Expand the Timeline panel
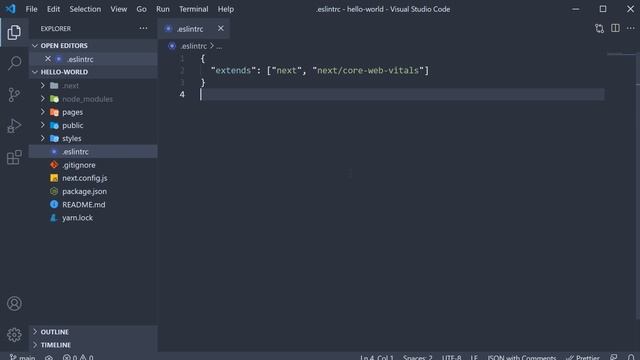 coord(93,345)
